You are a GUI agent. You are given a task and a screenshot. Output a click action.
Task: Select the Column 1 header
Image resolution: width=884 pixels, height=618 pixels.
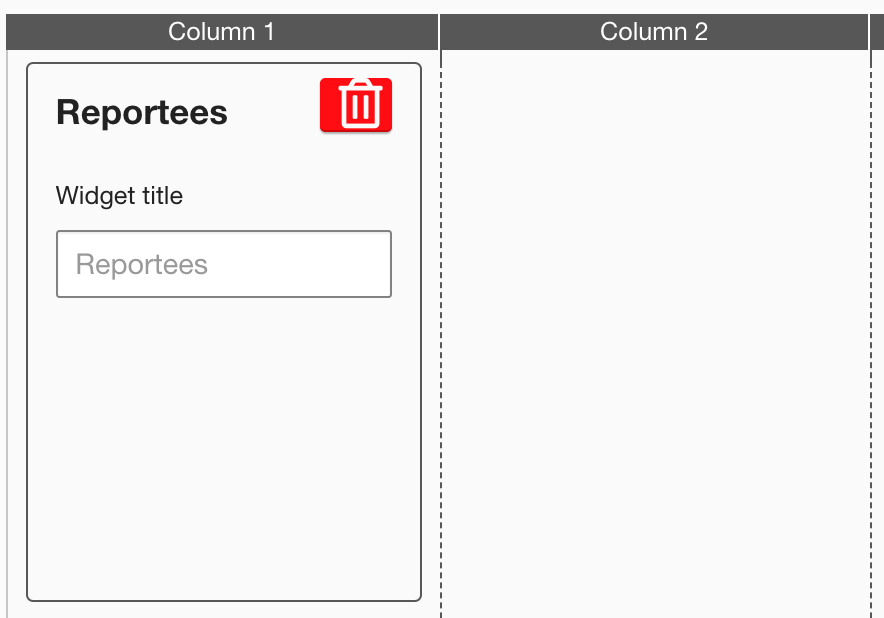[221, 32]
